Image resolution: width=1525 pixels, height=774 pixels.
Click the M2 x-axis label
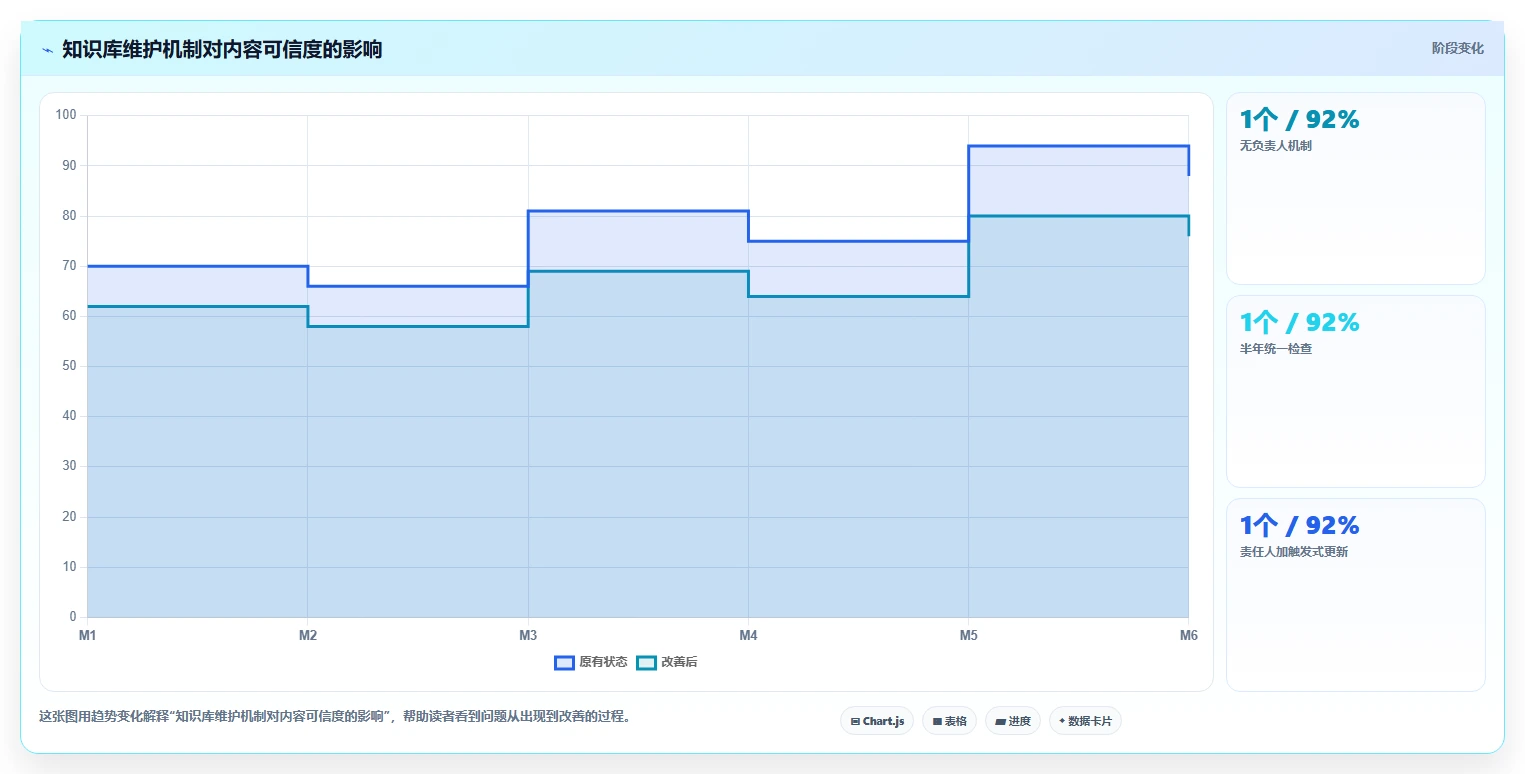point(308,635)
